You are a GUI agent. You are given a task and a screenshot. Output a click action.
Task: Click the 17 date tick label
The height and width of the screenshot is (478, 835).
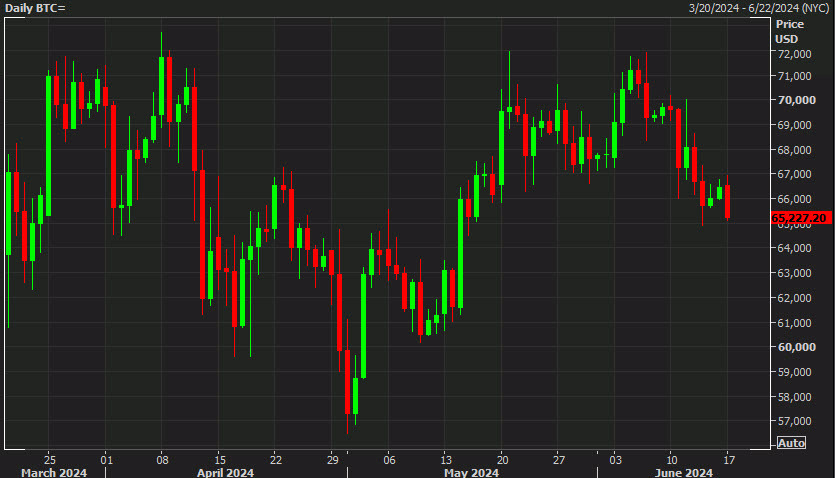coord(728,460)
